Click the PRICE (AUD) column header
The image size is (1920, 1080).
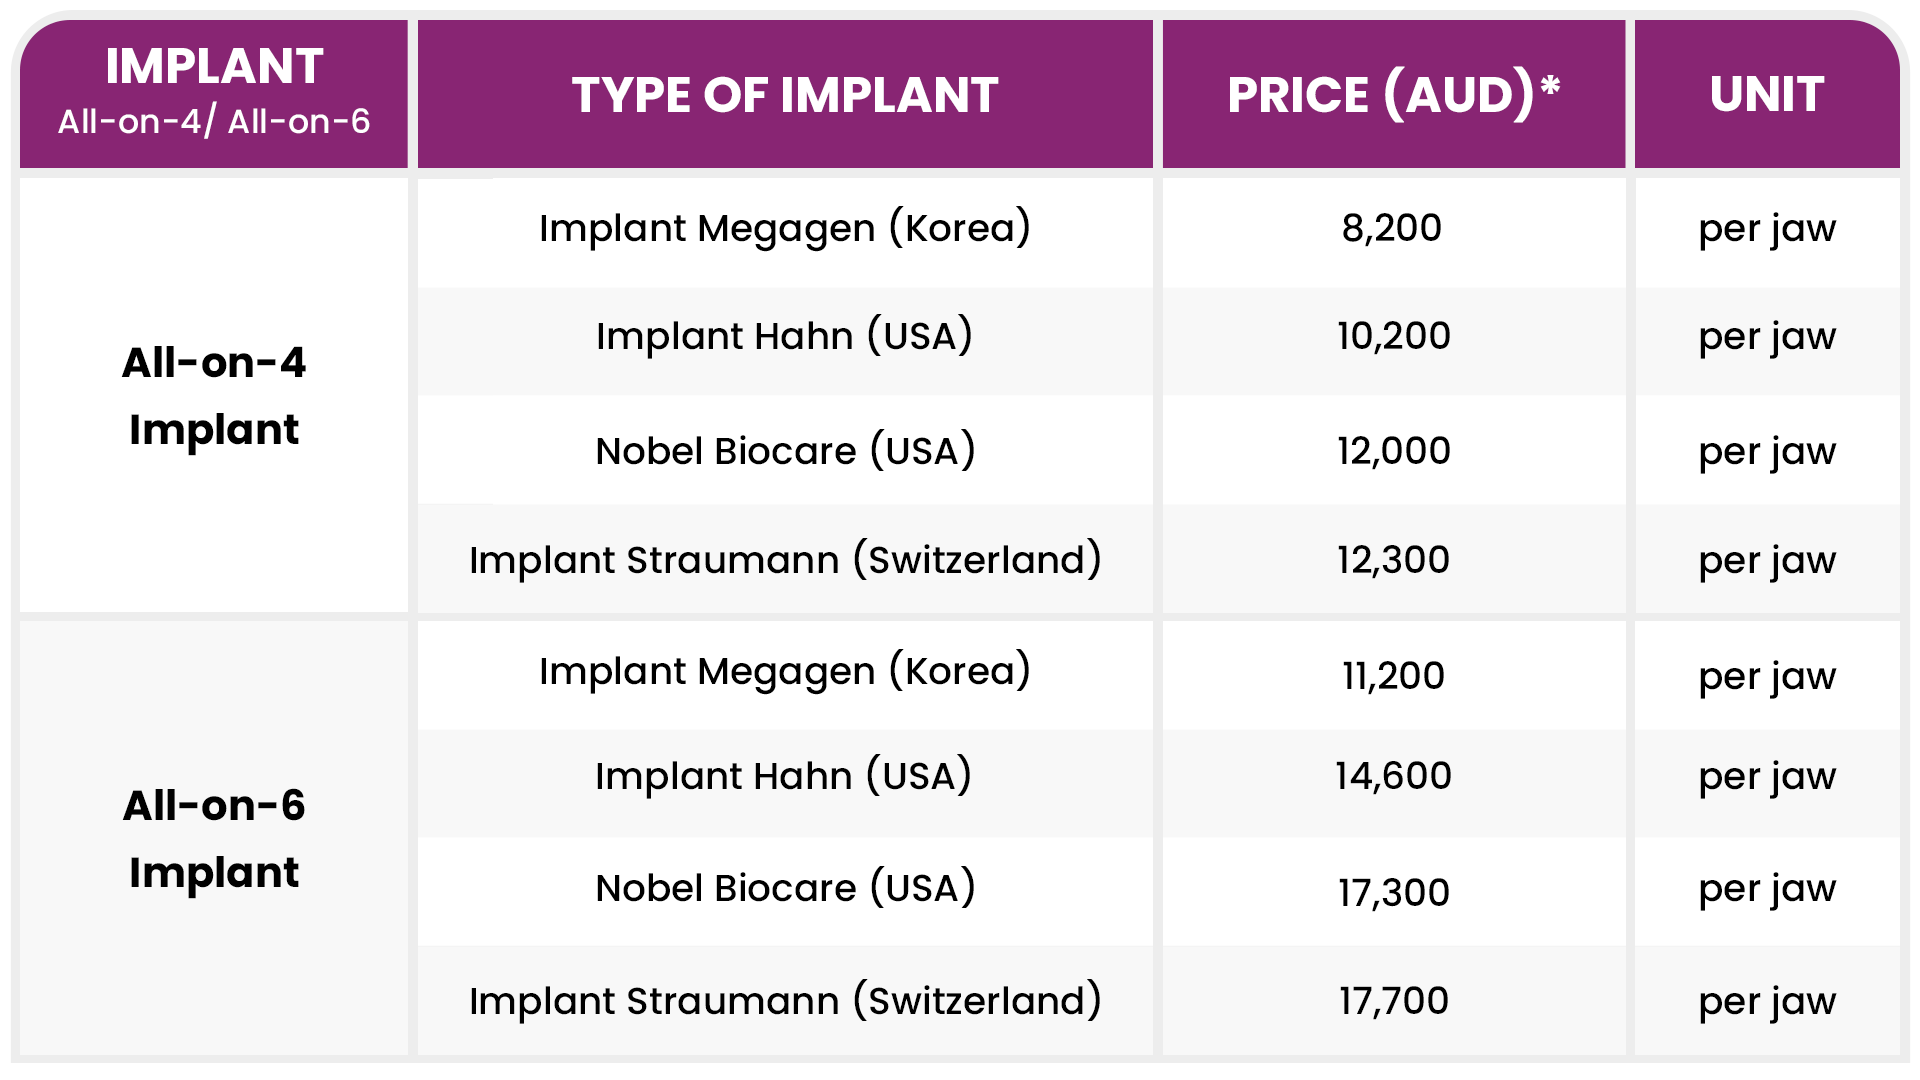click(x=1380, y=95)
